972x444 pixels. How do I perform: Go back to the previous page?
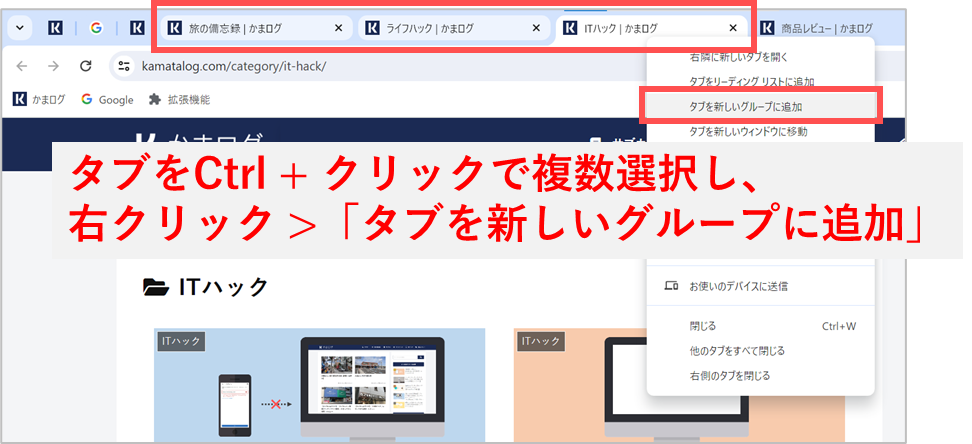(x=22, y=66)
